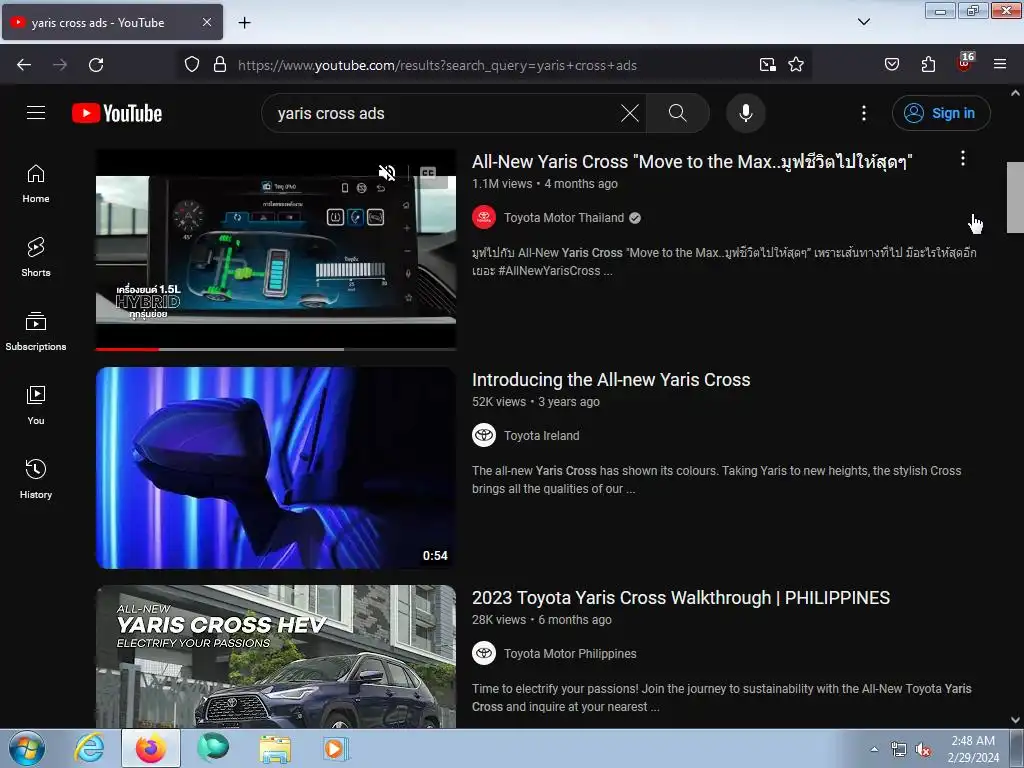Open tracking protection shield
Viewport: 1024px width, 768px height.
(x=191, y=65)
